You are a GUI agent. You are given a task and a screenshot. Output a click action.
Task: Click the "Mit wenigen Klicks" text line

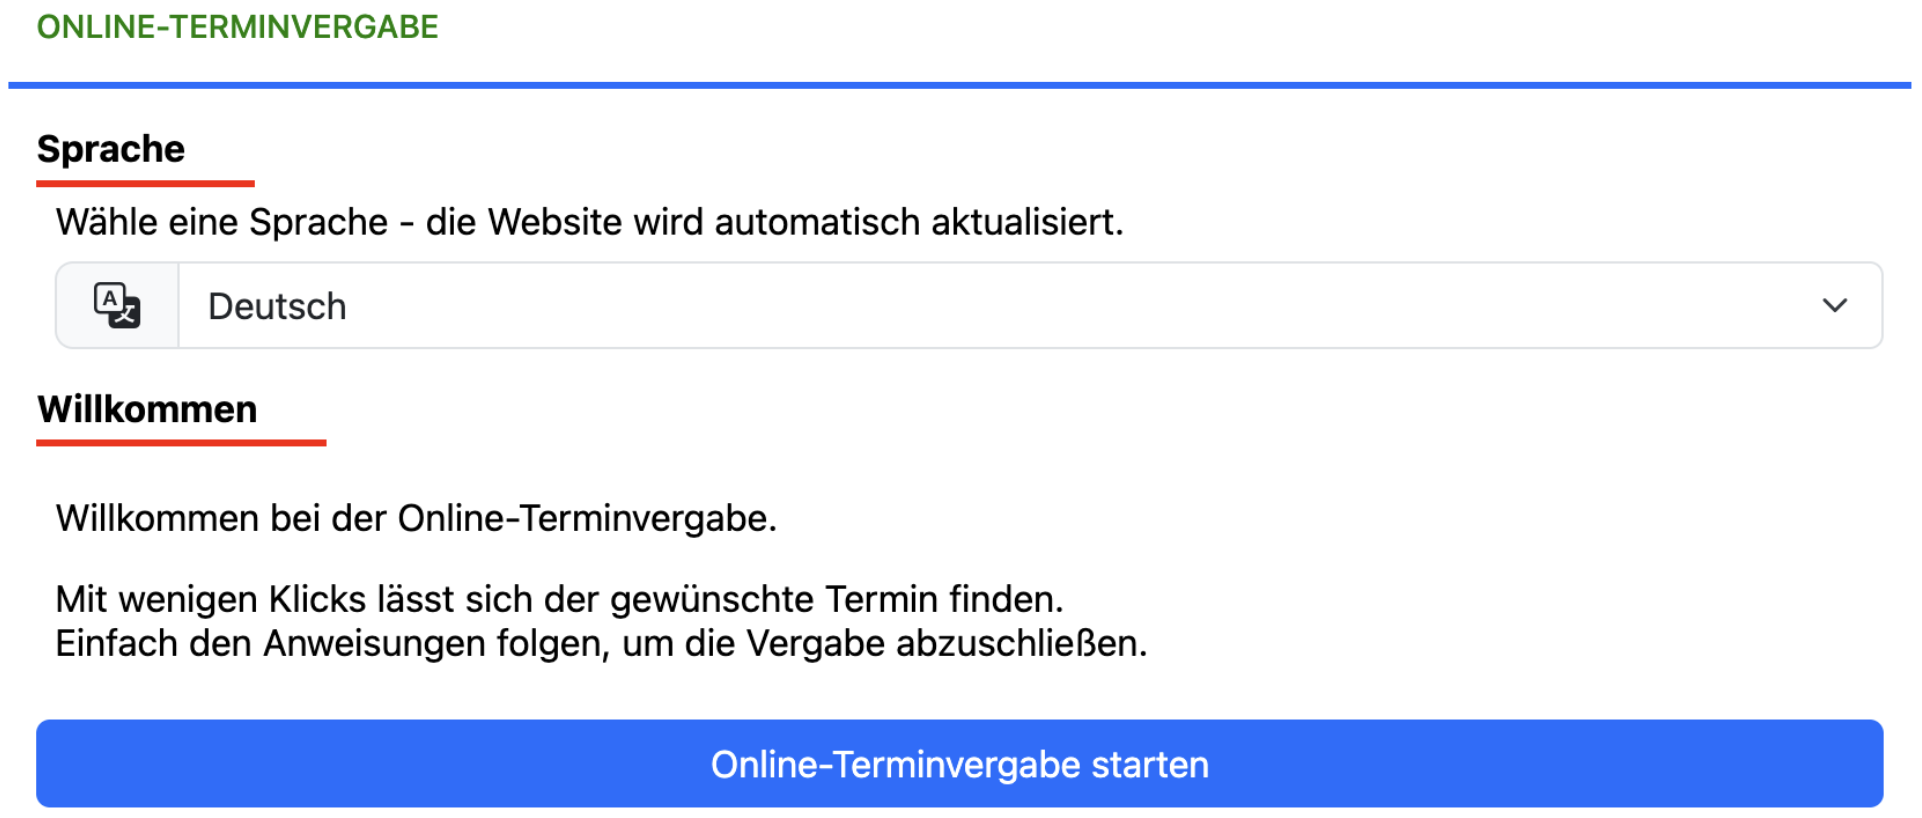tap(559, 599)
